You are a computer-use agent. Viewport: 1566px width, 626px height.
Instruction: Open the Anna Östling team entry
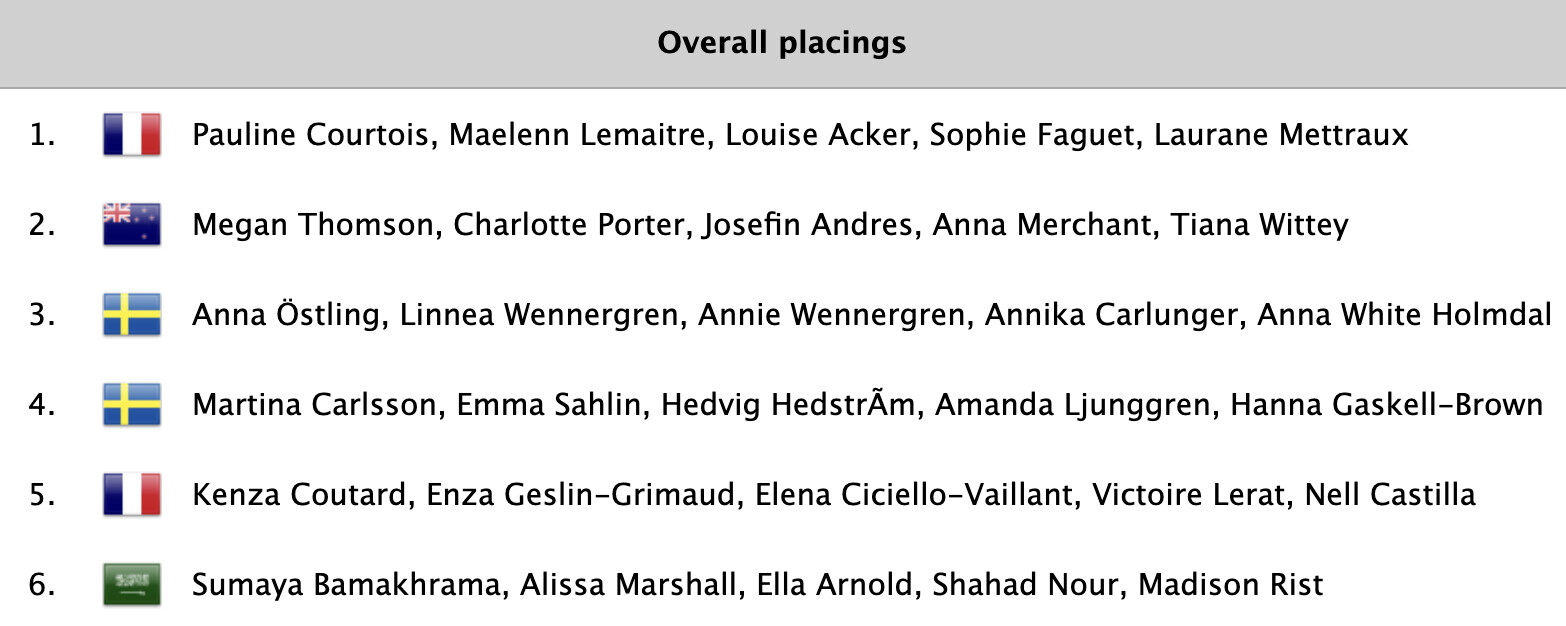[x=870, y=315]
